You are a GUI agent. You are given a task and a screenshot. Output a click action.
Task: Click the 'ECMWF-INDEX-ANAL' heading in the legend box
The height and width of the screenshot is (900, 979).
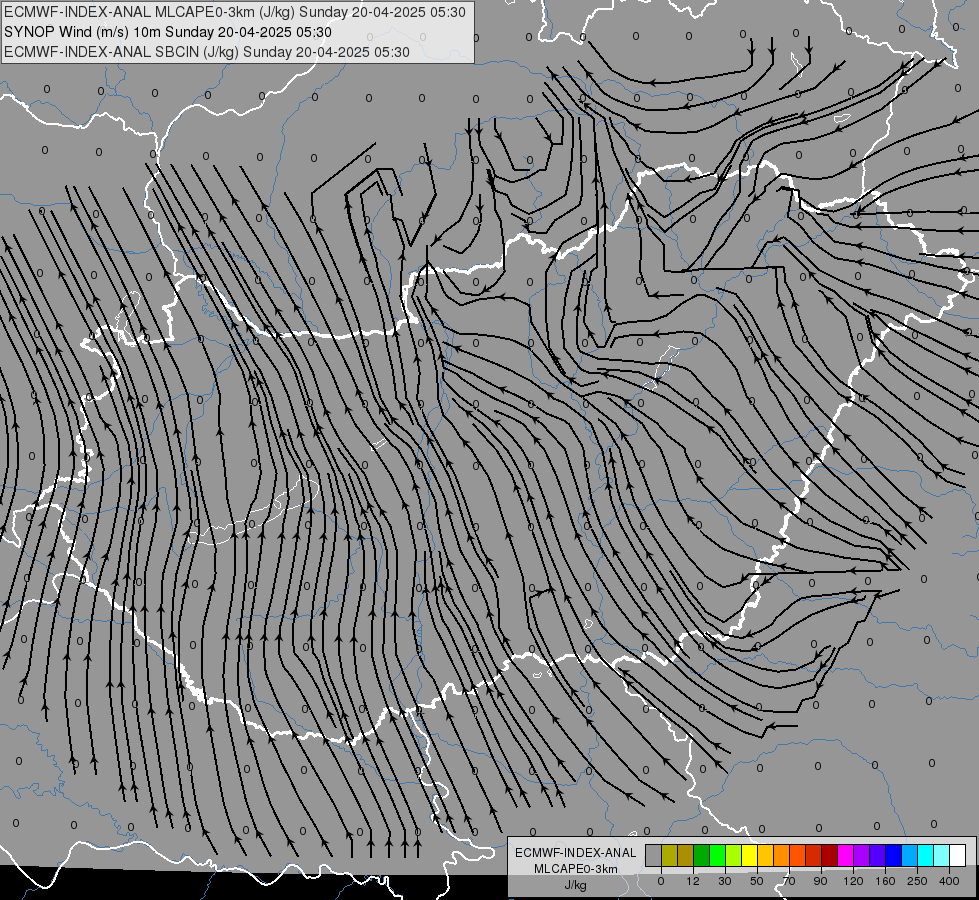575,853
